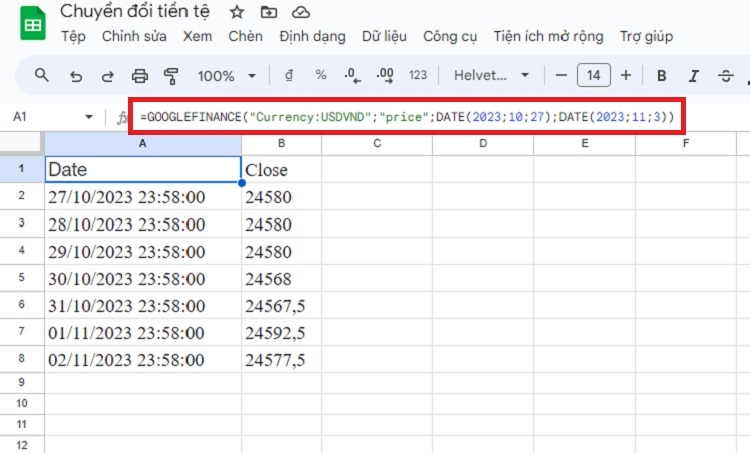The height and width of the screenshot is (453, 750).
Task: Select cell with value 24592,5
Action: coord(281,332)
